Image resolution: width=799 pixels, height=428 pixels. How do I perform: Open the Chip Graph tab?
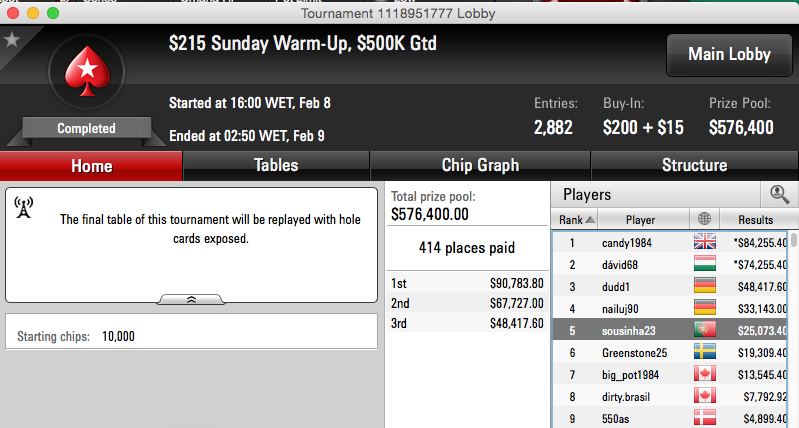tap(480, 166)
